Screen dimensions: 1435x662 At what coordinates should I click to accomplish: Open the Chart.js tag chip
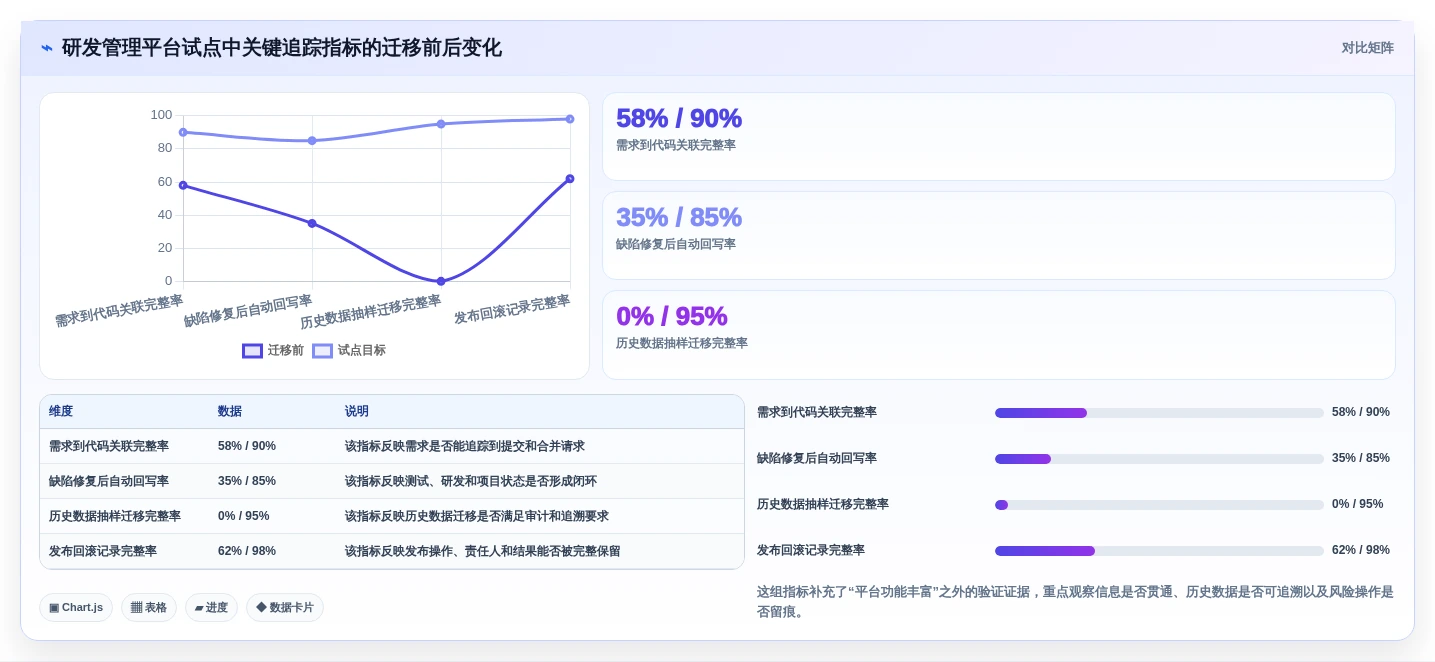tap(76, 608)
